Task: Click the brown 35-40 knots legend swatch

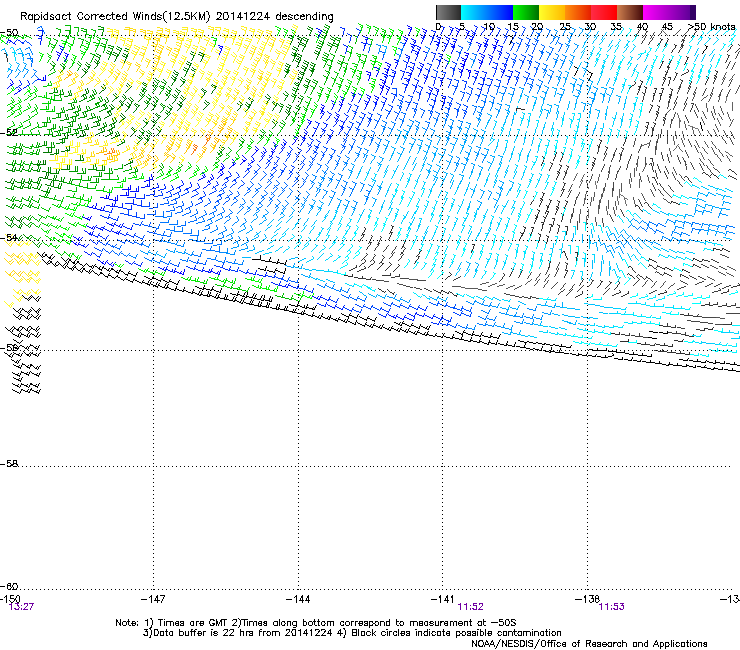Action: (x=630, y=12)
